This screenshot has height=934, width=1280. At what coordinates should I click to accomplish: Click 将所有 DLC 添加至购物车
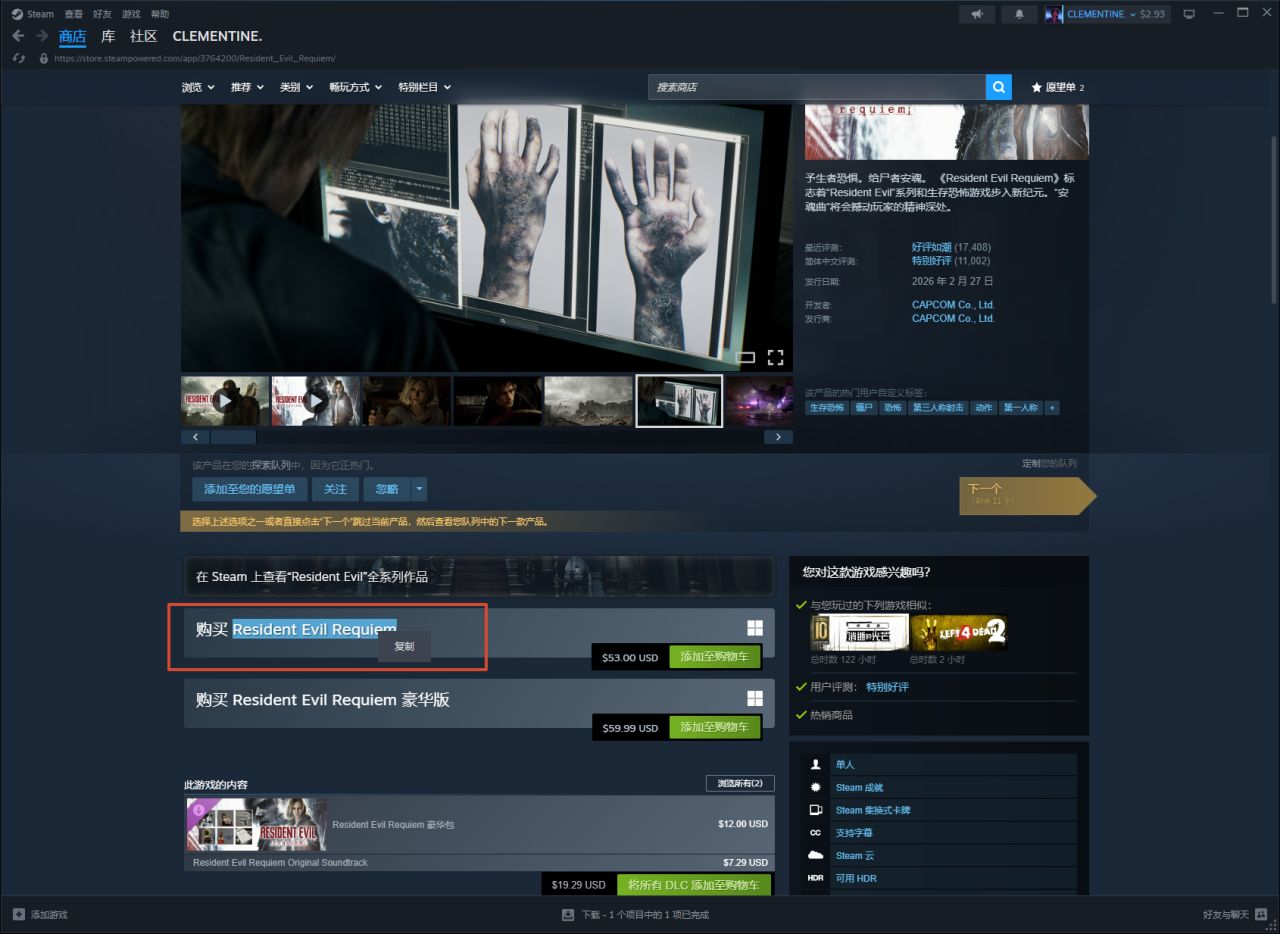pyautogui.click(x=692, y=885)
